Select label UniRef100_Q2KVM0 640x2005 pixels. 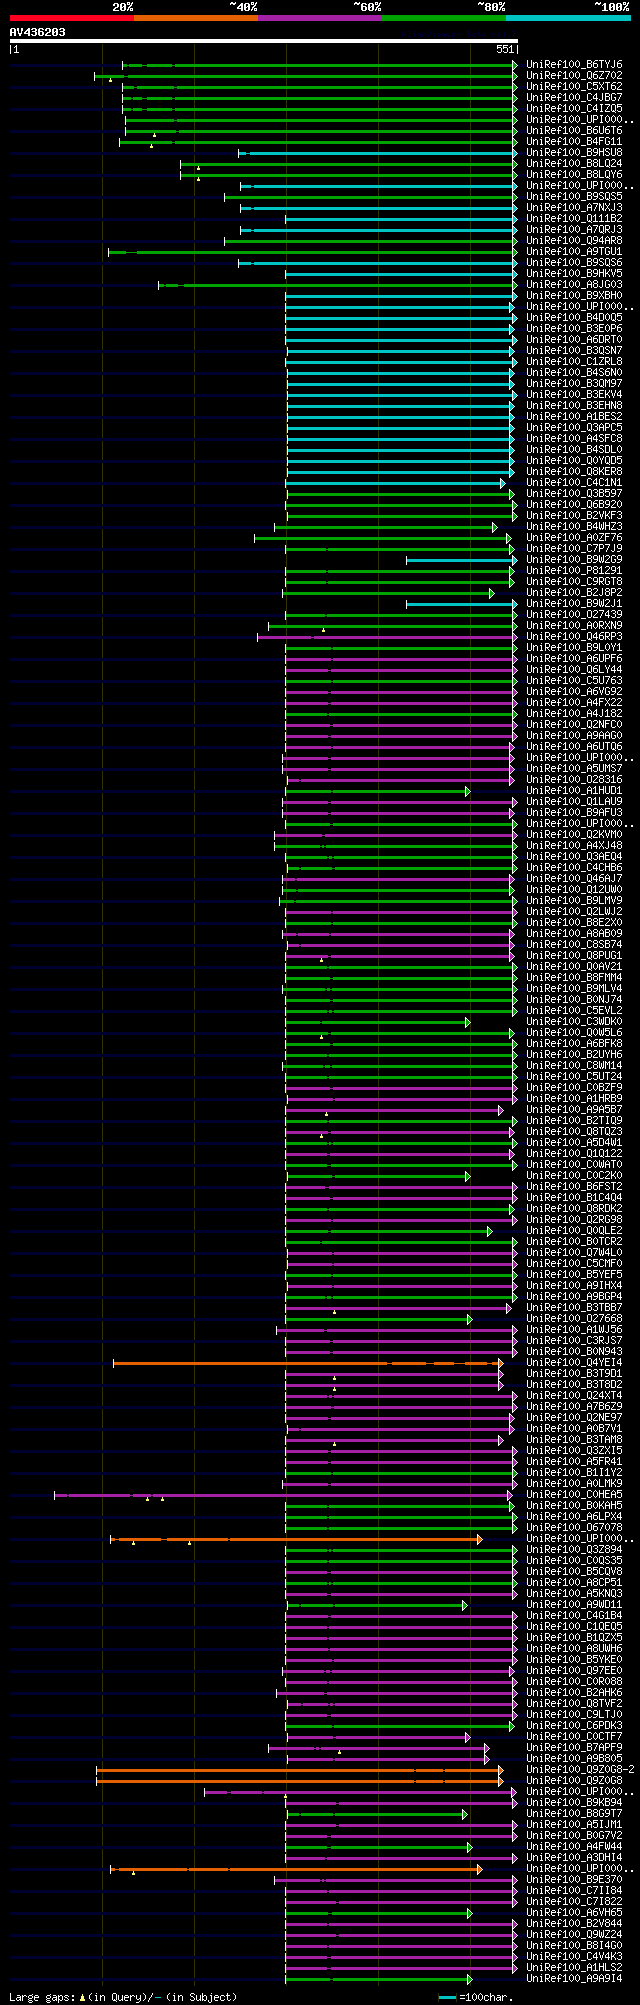click(x=574, y=834)
